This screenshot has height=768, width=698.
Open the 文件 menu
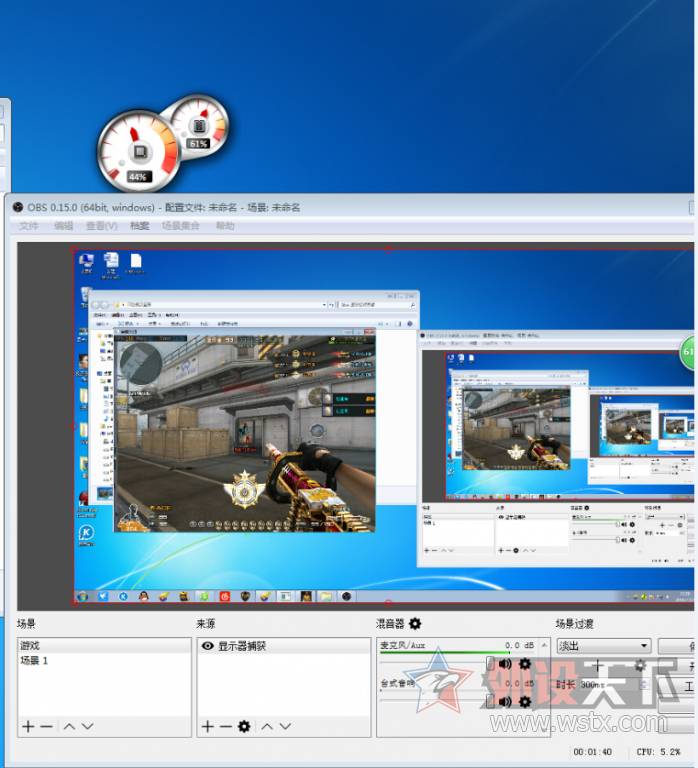[x=28, y=226]
